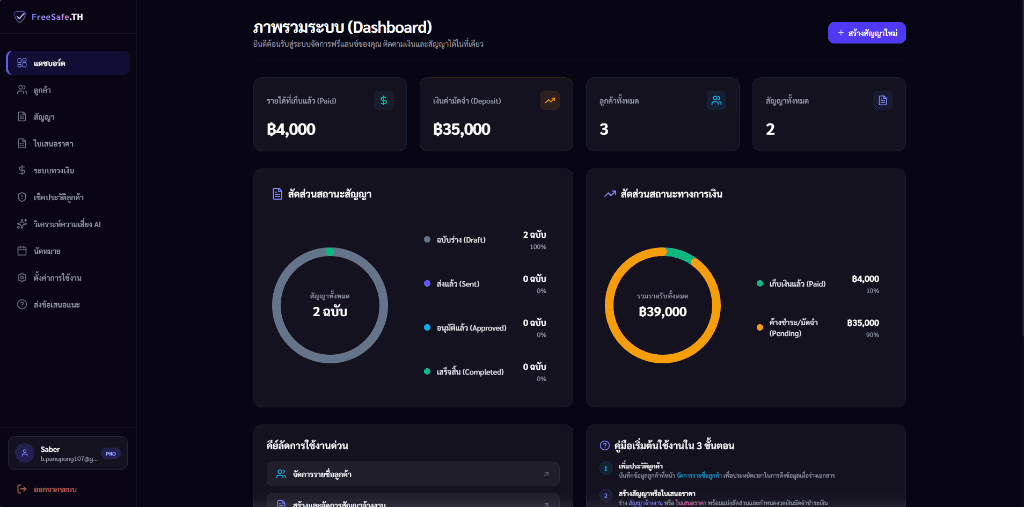Click the total contracts count 2
The width and height of the screenshot is (1024, 507).
770,129
